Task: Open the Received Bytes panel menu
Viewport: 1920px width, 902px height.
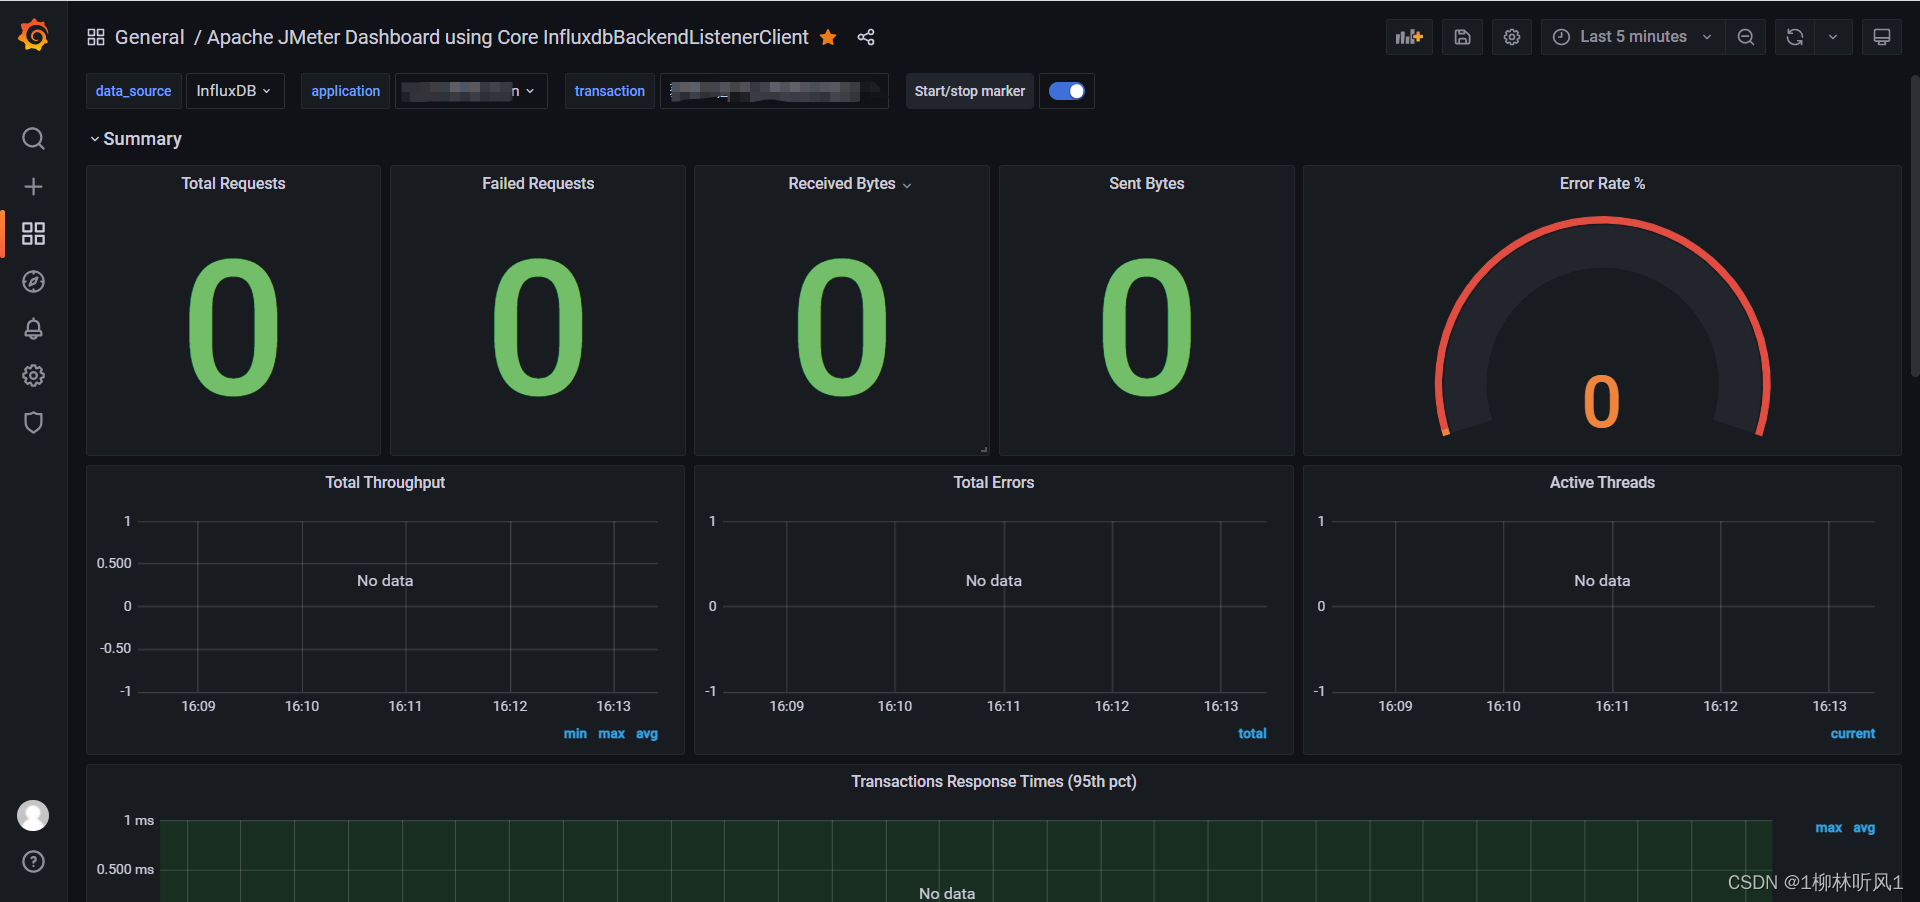Action: tap(907, 185)
